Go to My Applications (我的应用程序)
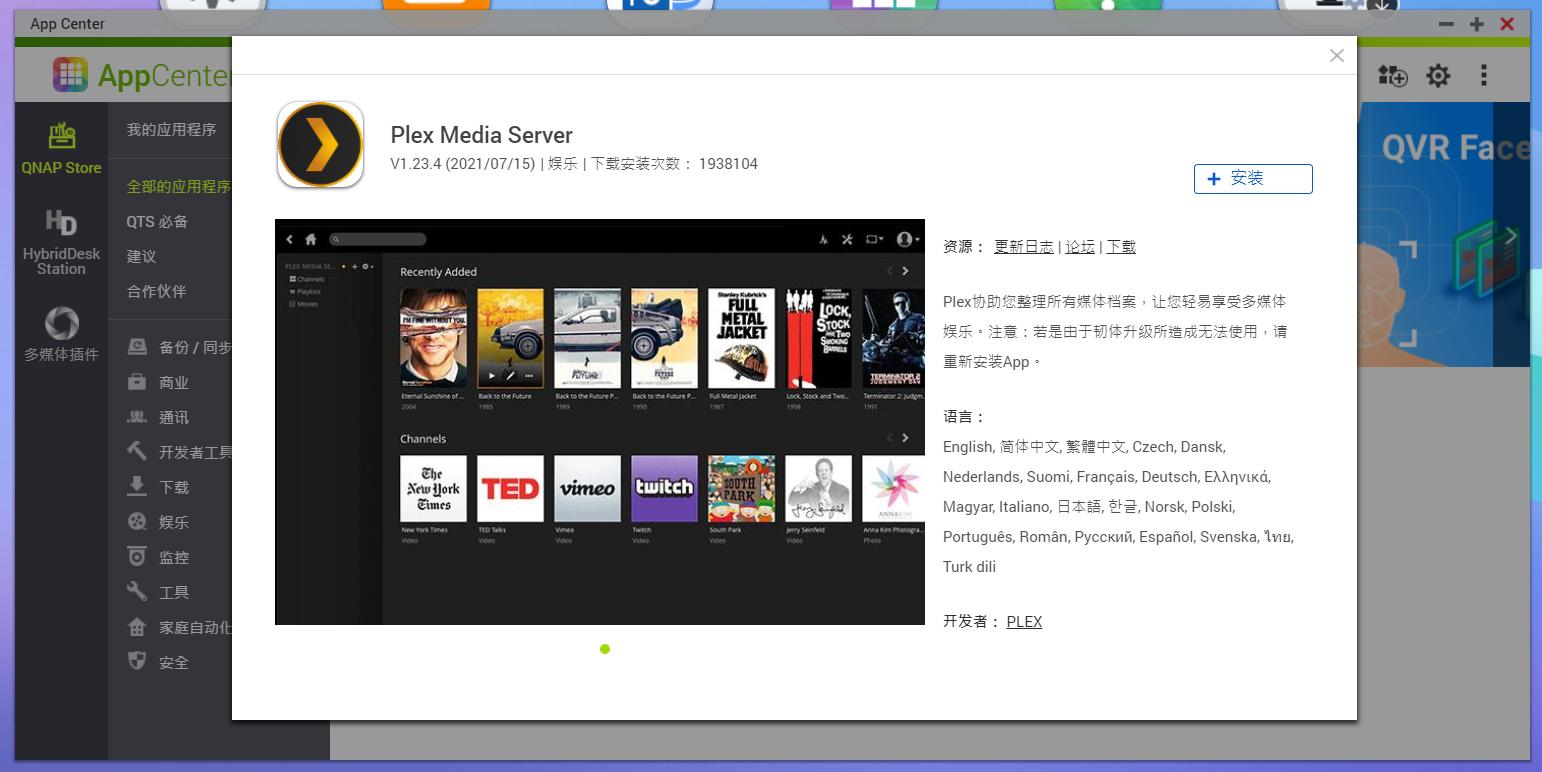1542x772 pixels. (171, 129)
